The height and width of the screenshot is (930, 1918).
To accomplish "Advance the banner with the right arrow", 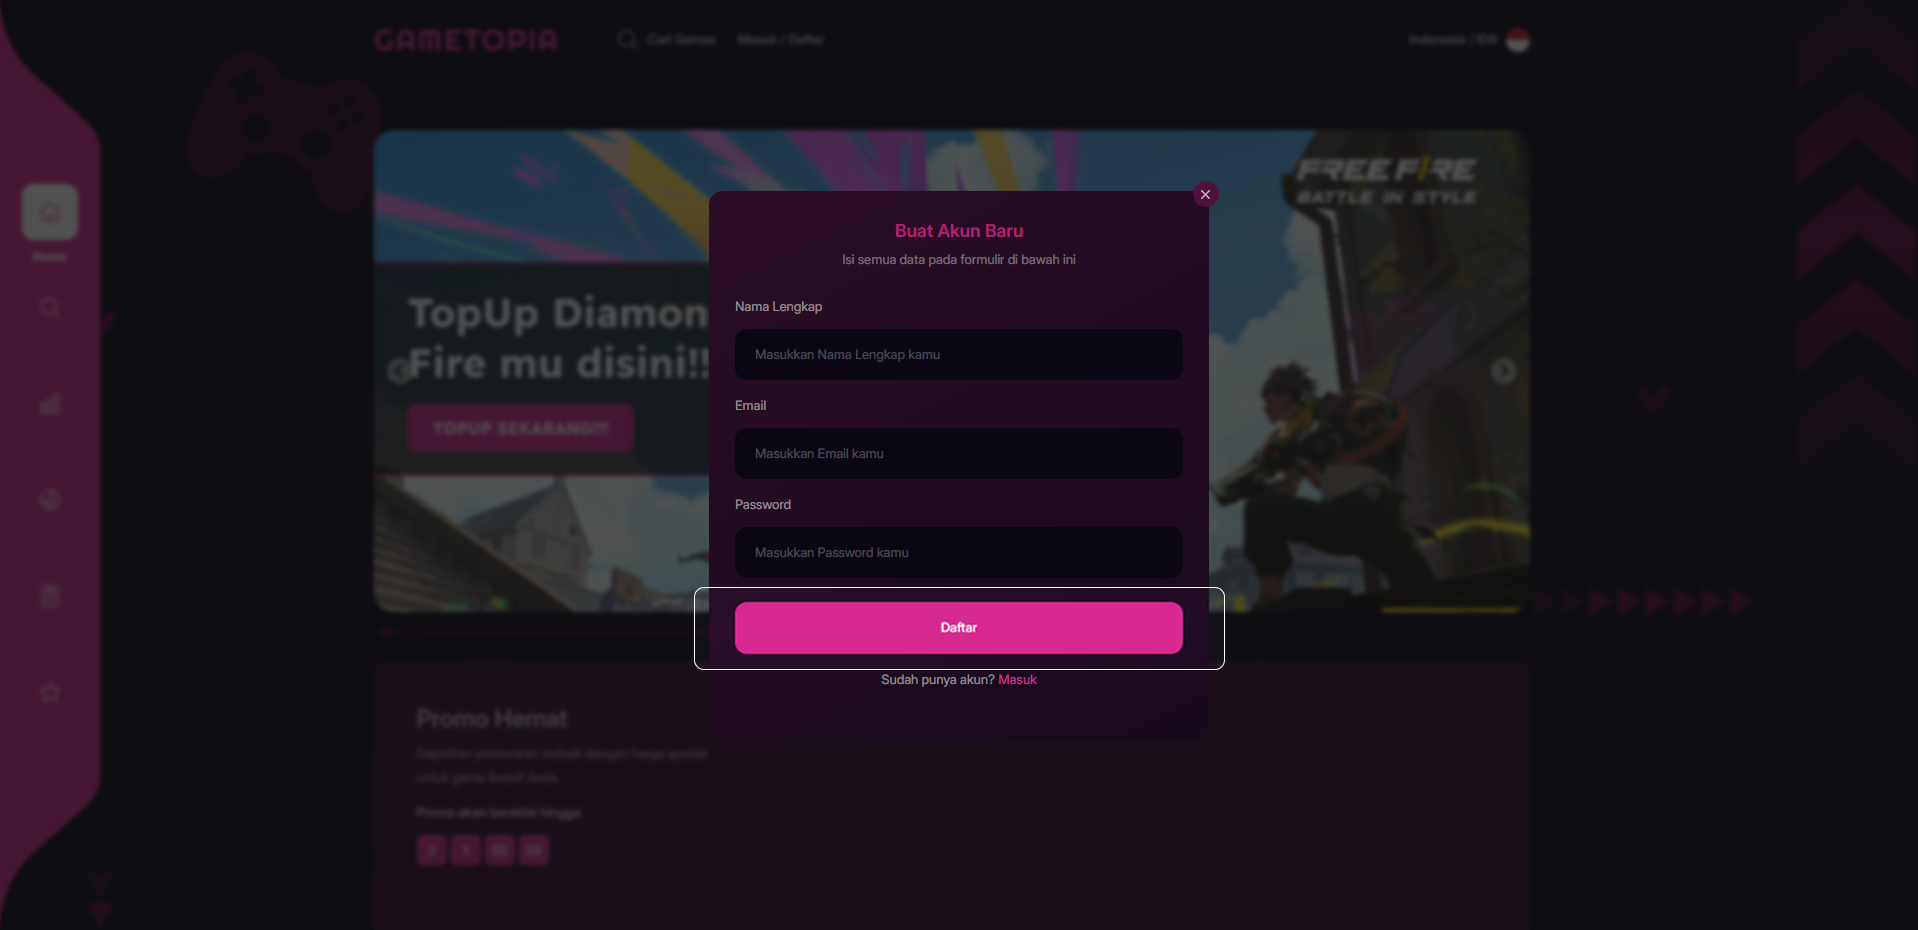I will pos(1503,371).
